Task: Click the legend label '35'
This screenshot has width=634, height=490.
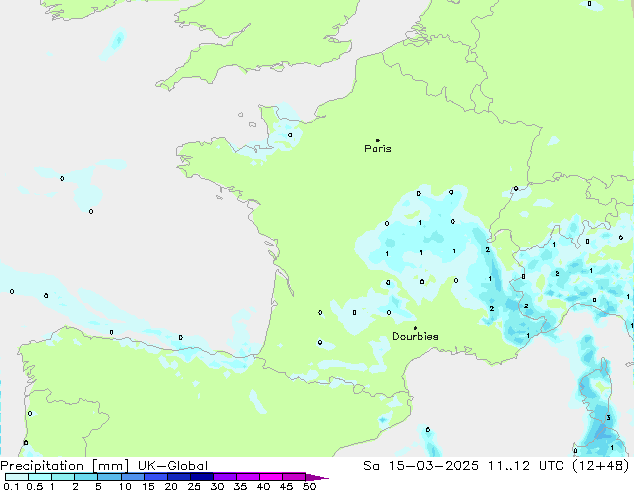Action: tap(240, 486)
